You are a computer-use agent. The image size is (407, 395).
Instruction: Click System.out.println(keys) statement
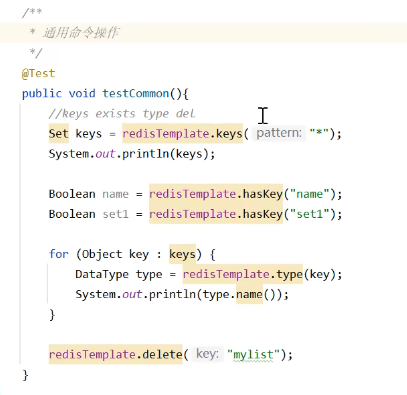click(x=132, y=154)
